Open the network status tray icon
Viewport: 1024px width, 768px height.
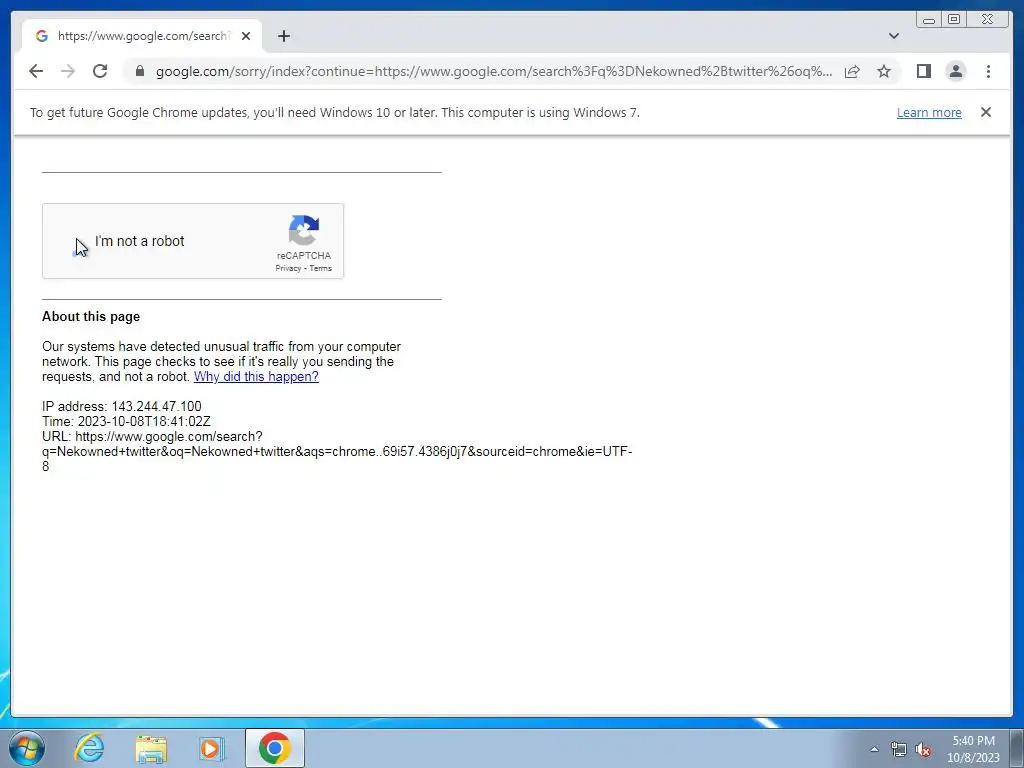click(x=899, y=749)
